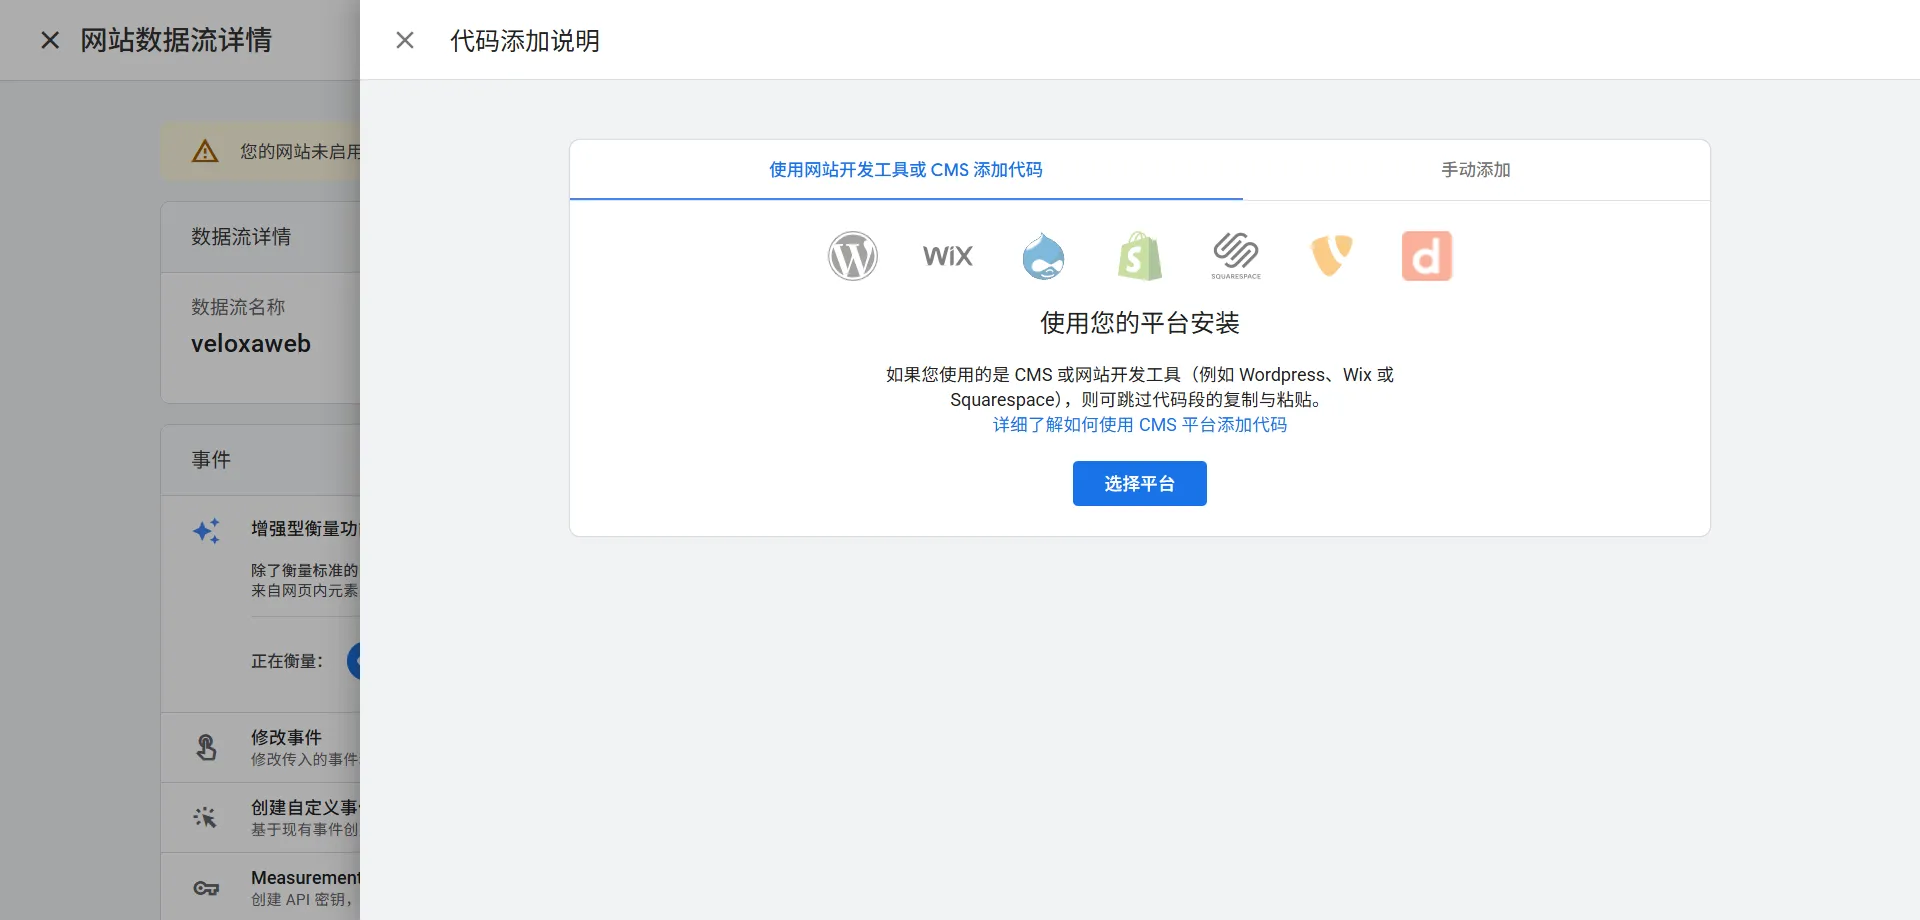The image size is (1920, 920).
Task: Close the 代码添加说明 dialog
Action: [x=404, y=40]
